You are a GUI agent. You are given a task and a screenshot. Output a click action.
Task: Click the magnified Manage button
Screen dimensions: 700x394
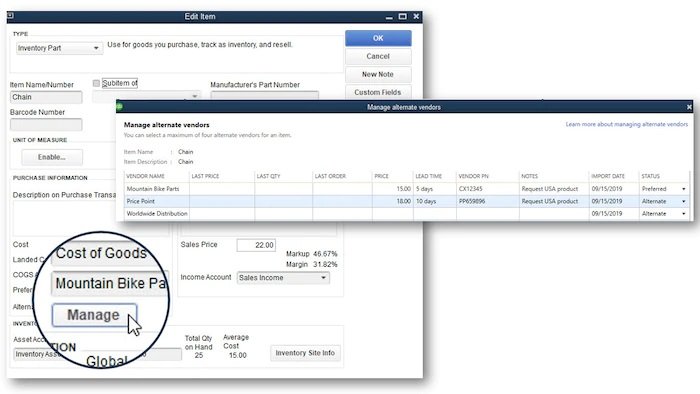click(x=94, y=315)
